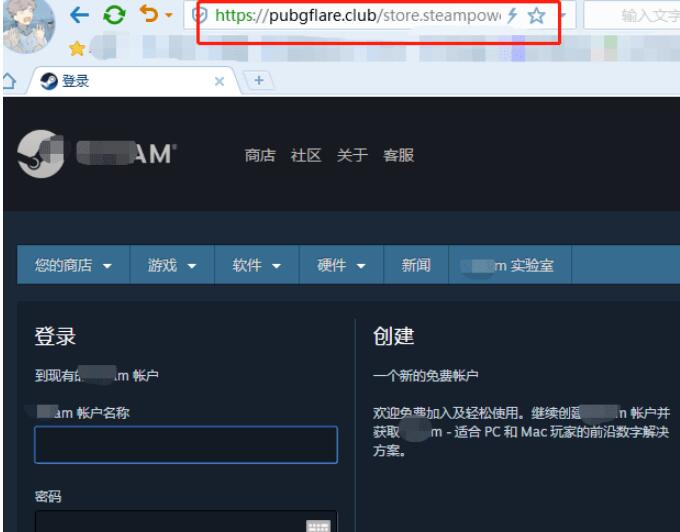680x532 pixels.
Task: Open the 新闻 navigation tab
Action: (x=416, y=265)
